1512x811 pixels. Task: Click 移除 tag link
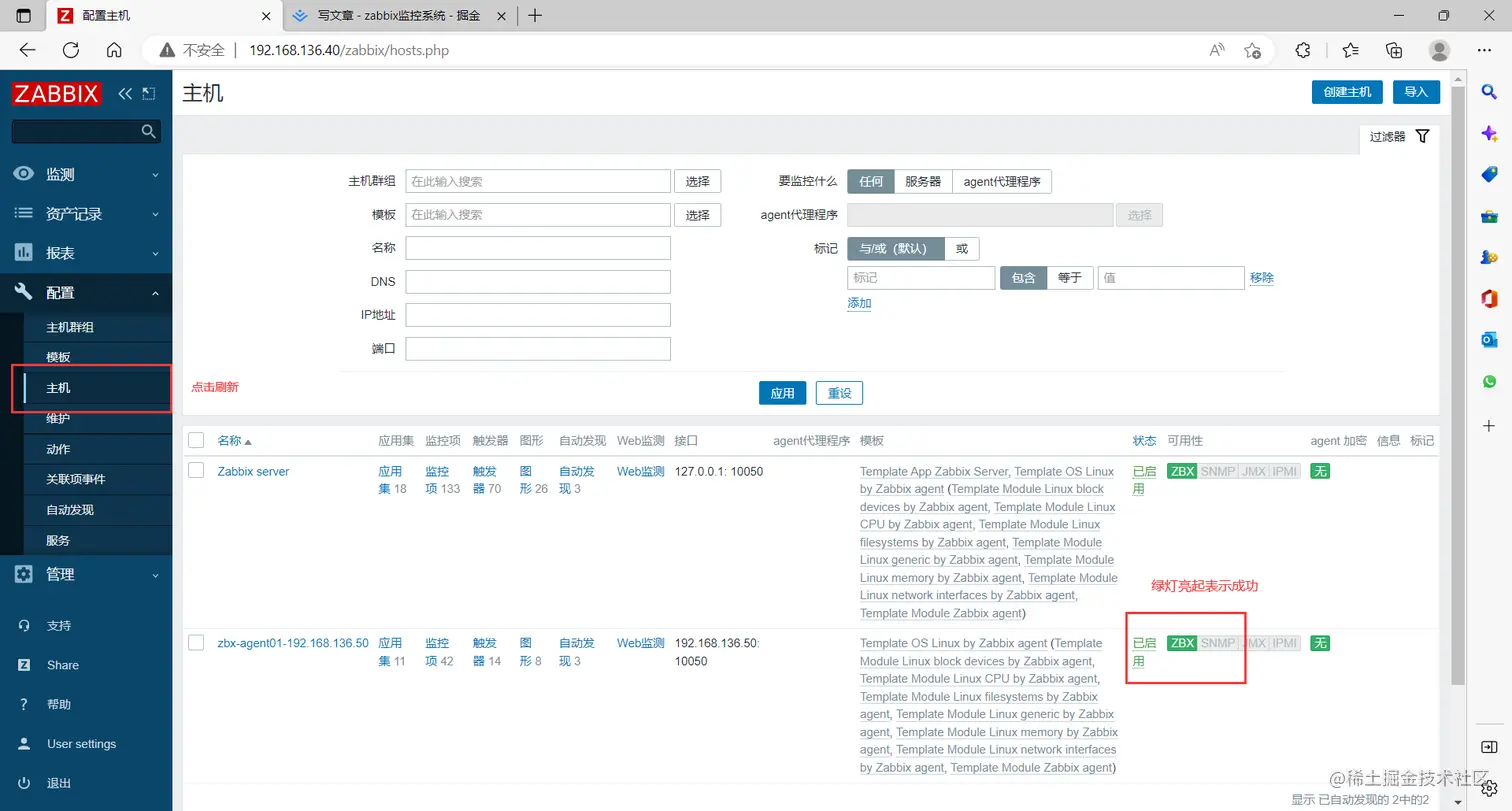point(1262,278)
